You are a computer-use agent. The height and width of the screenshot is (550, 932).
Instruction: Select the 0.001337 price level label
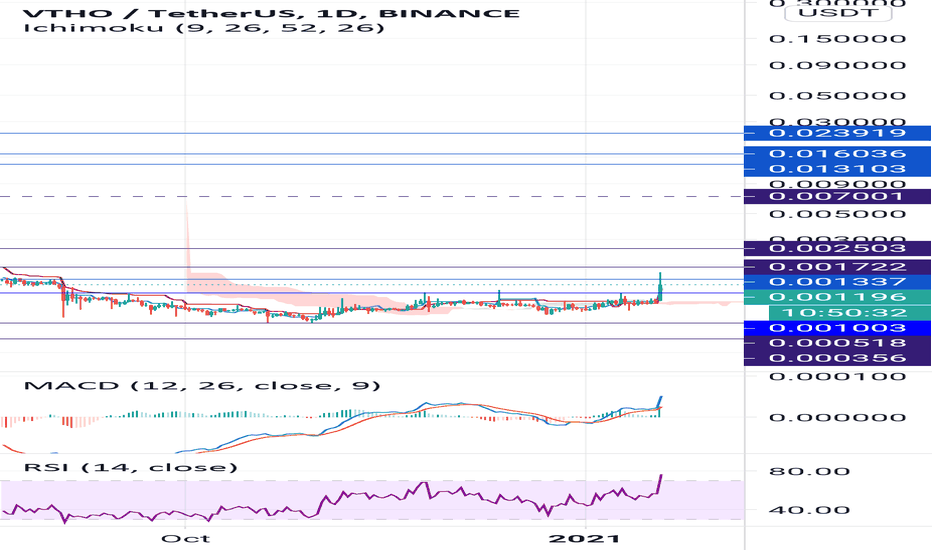[837, 281]
